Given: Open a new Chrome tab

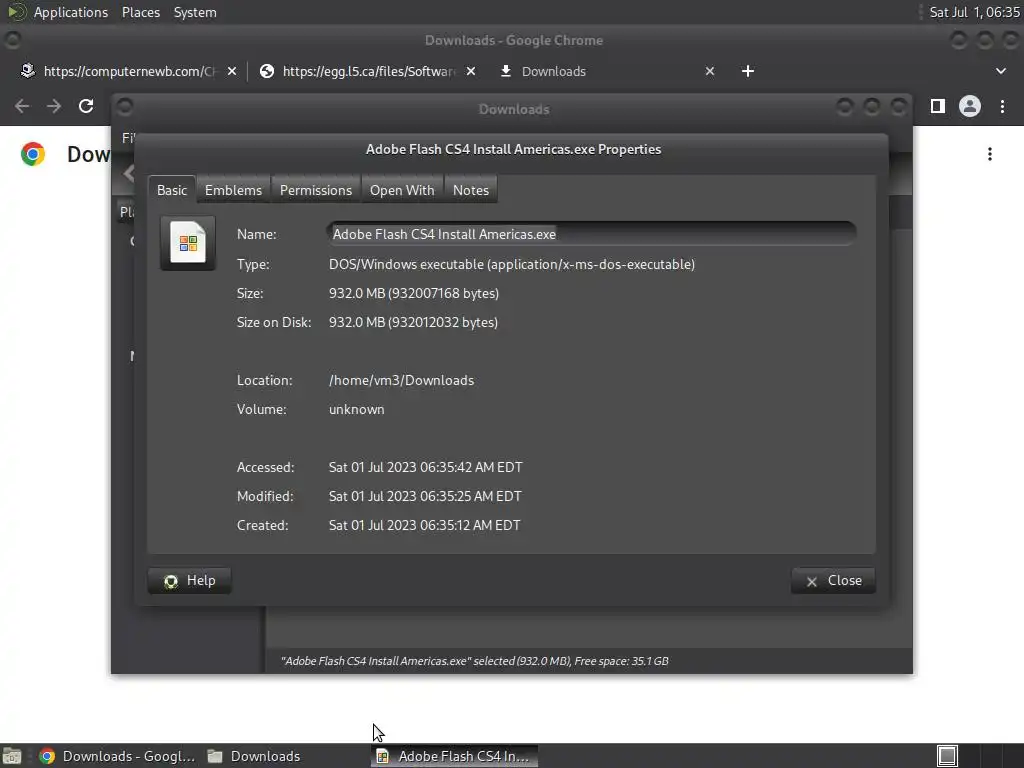Looking at the screenshot, I should (x=748, y=71).
